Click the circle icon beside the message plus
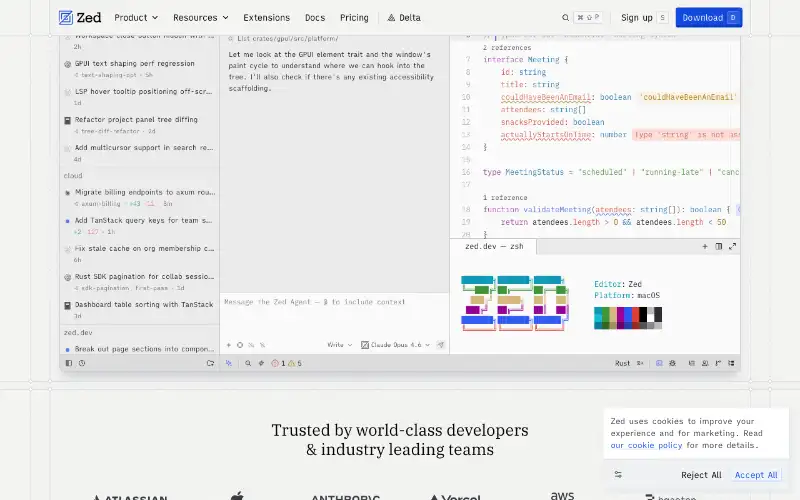The height and width of the screenshot is (500, 800). click(240, 345)
